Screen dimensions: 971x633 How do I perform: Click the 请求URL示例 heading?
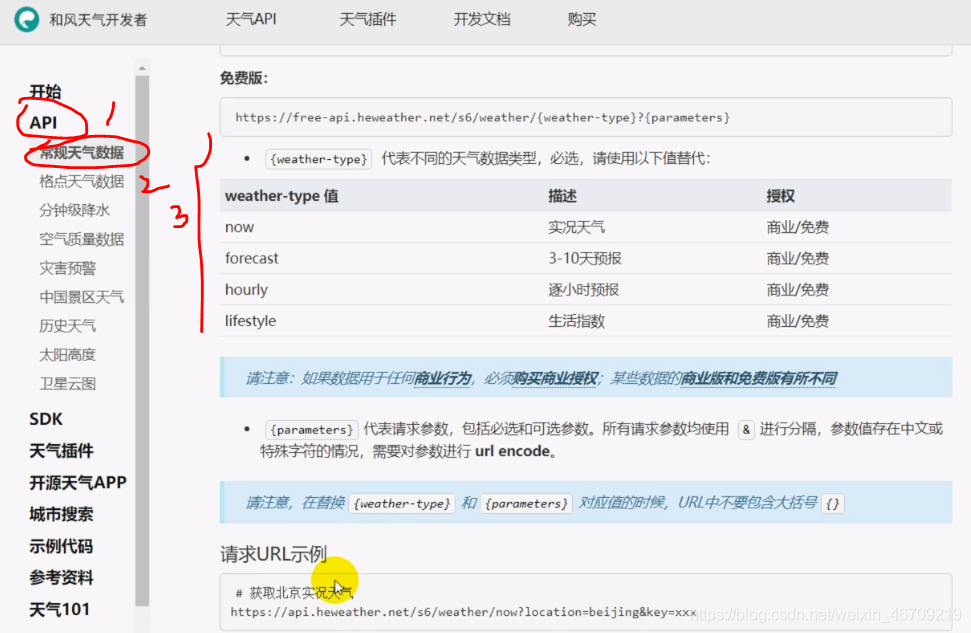(273, 554)
